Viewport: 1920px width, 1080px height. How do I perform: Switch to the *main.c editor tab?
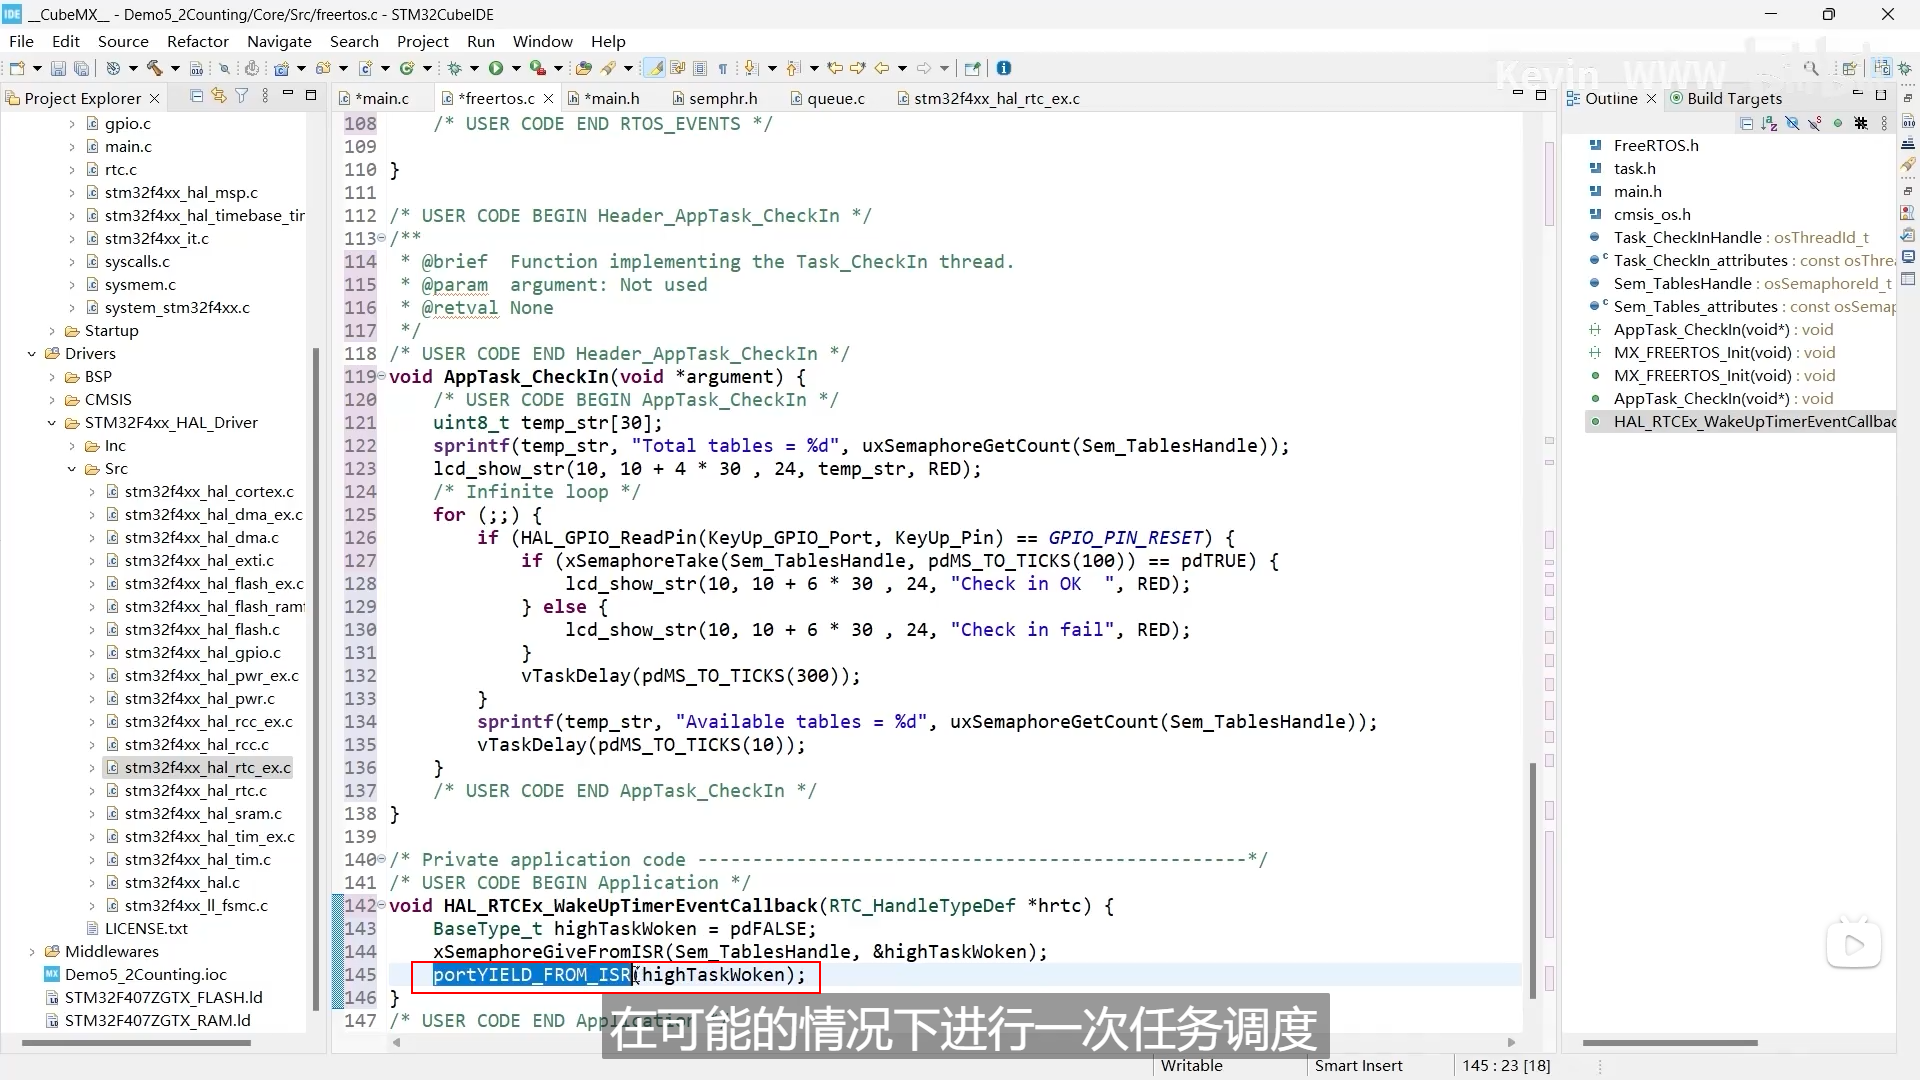point(384,98)
